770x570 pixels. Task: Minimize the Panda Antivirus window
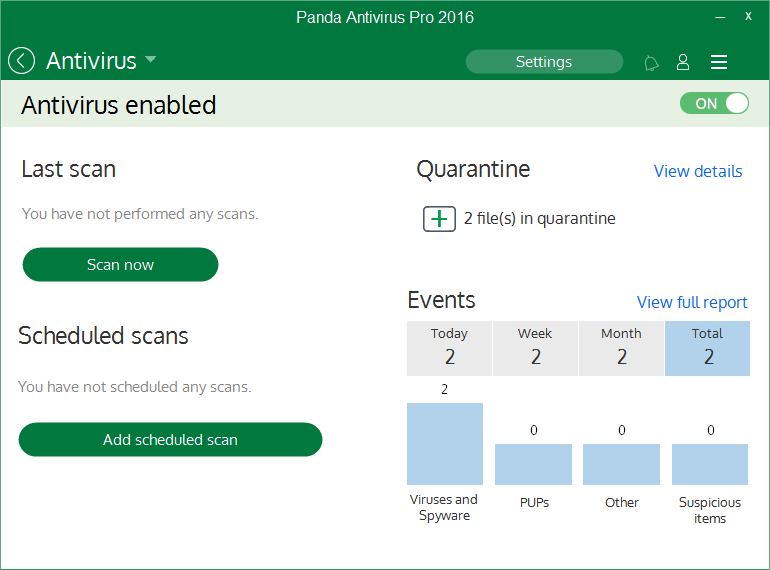(719, 17)
